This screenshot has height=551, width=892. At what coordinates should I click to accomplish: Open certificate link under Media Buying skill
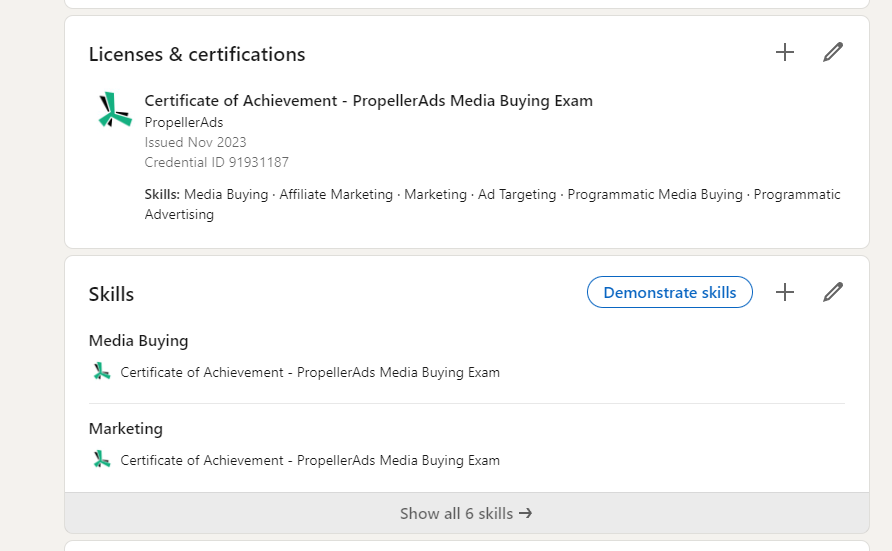click(x=310, y=372)
